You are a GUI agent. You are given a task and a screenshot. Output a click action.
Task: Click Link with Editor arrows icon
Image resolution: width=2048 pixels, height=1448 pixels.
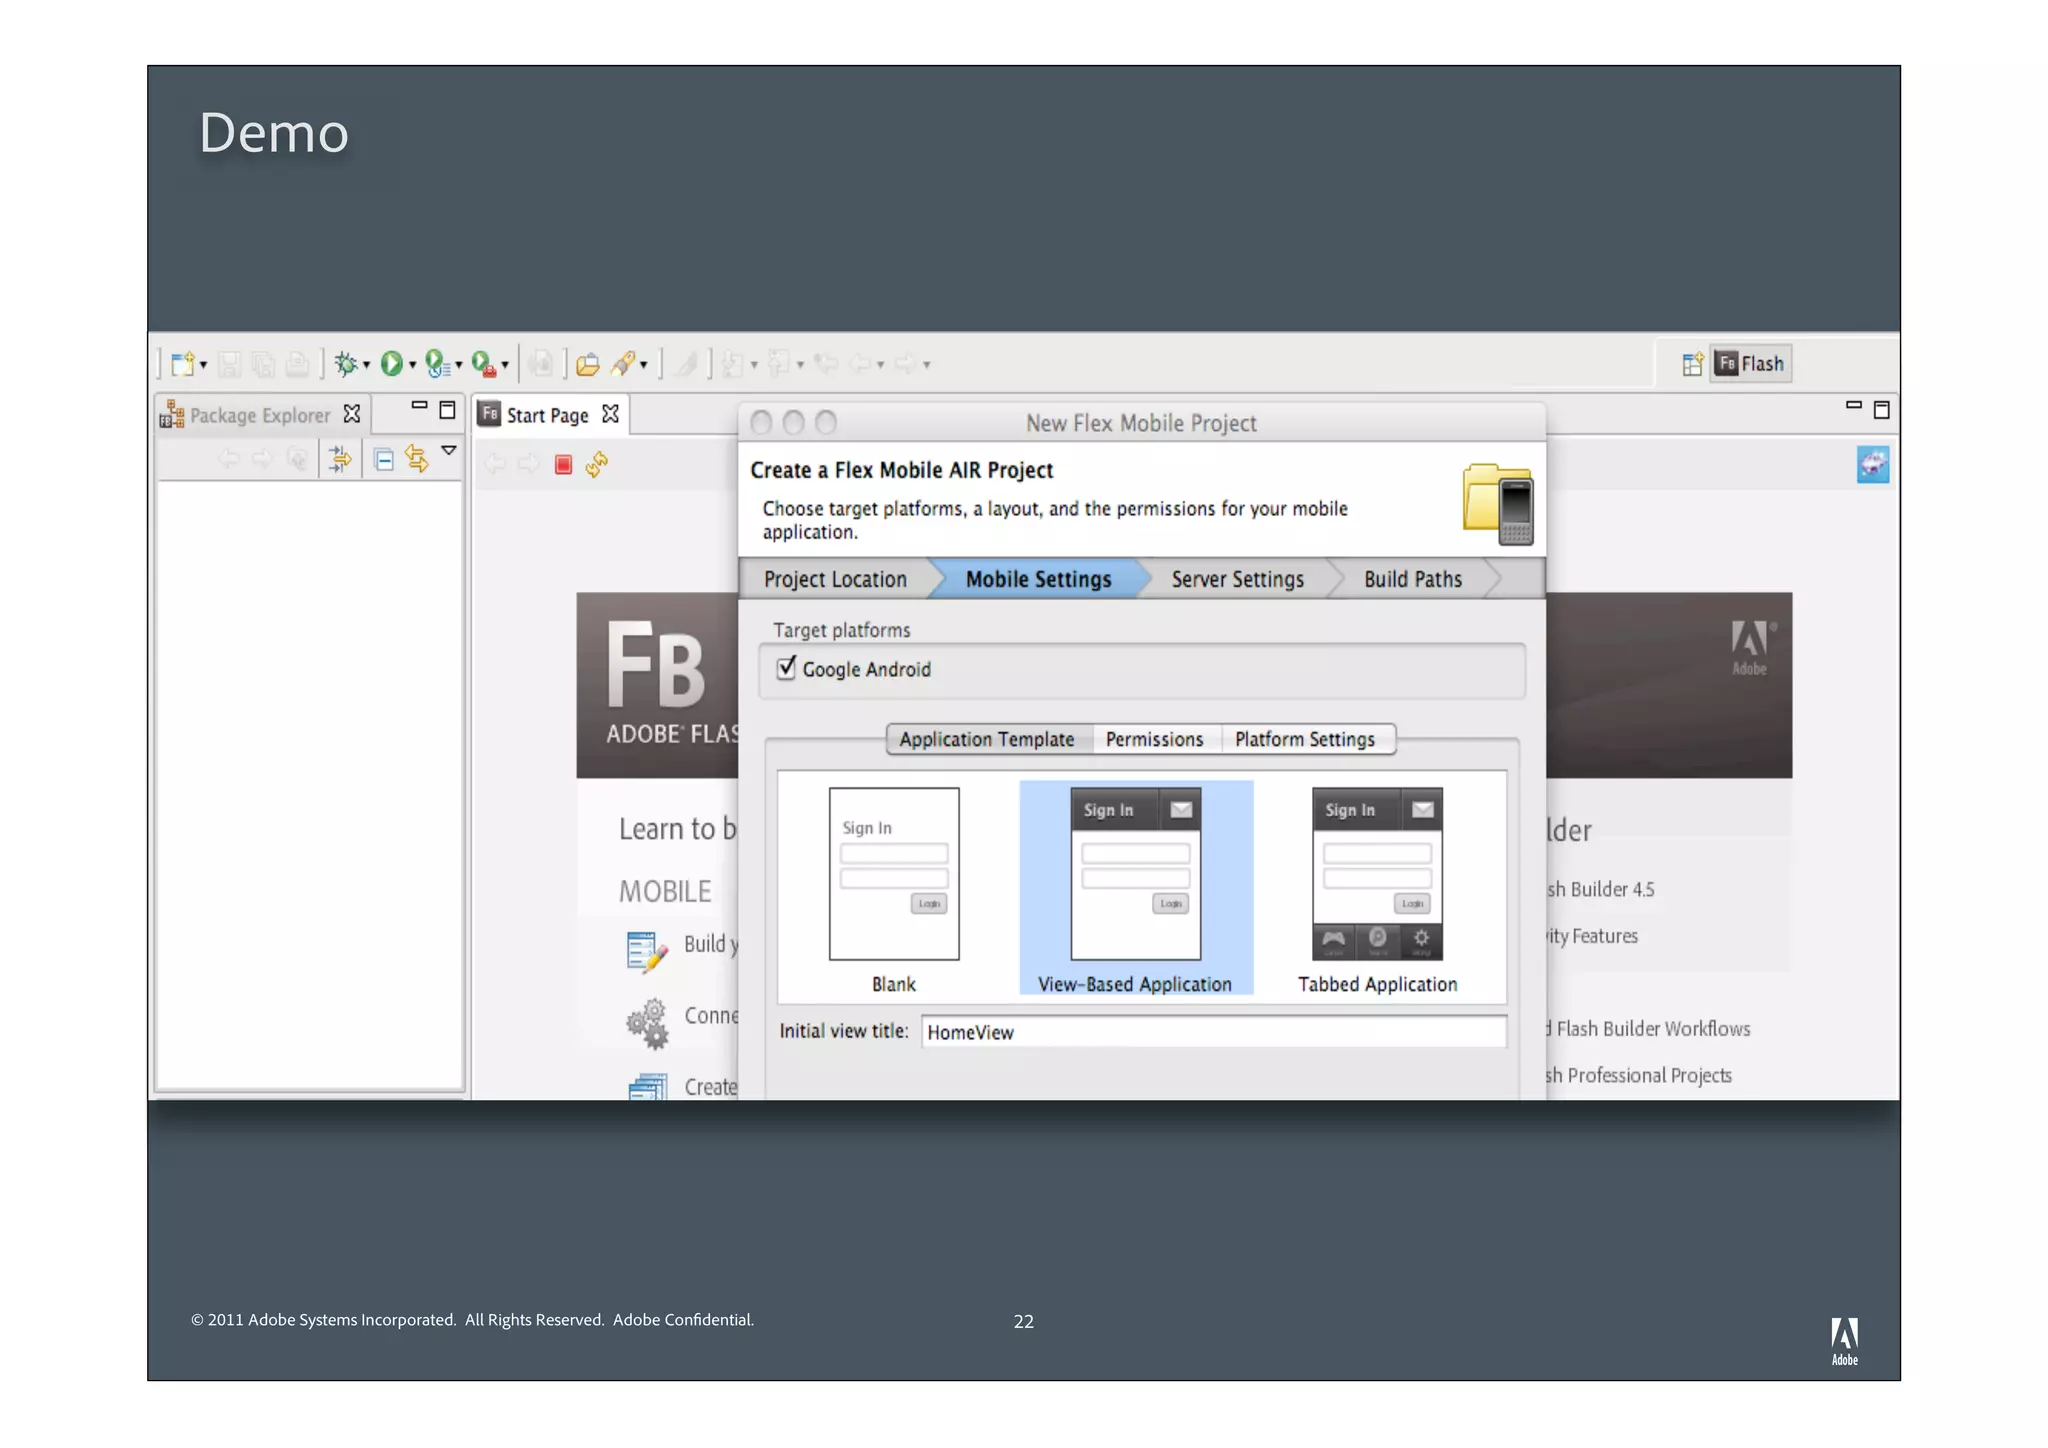(417, 459)
